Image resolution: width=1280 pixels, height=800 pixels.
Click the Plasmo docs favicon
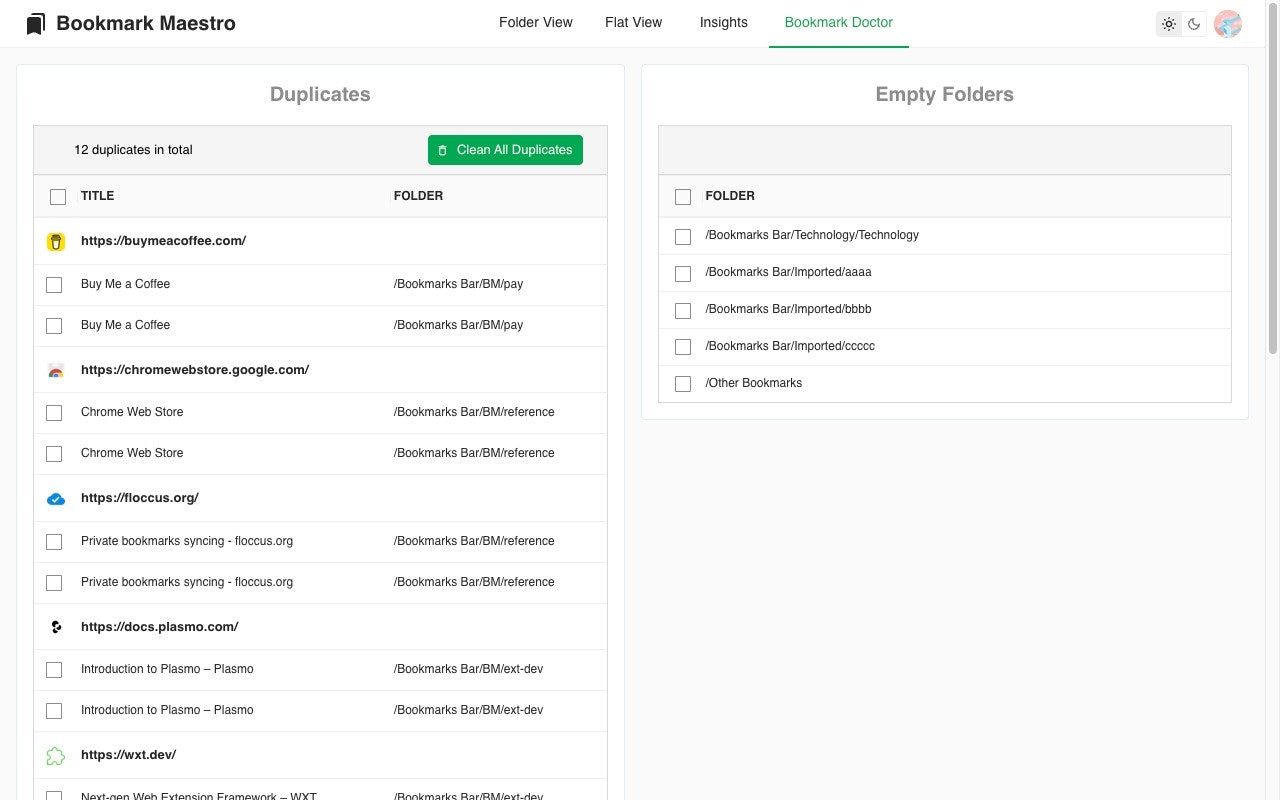(x=55, y=627)
